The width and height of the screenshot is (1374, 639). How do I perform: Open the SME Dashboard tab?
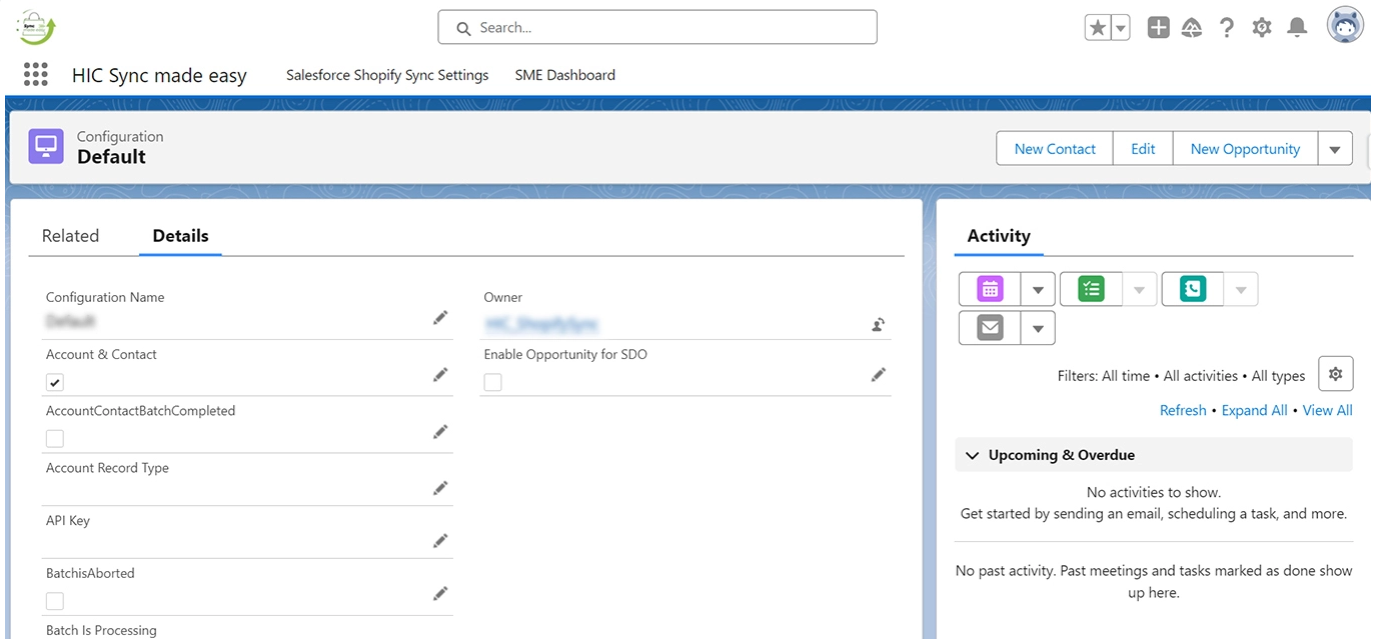(565, 75)
